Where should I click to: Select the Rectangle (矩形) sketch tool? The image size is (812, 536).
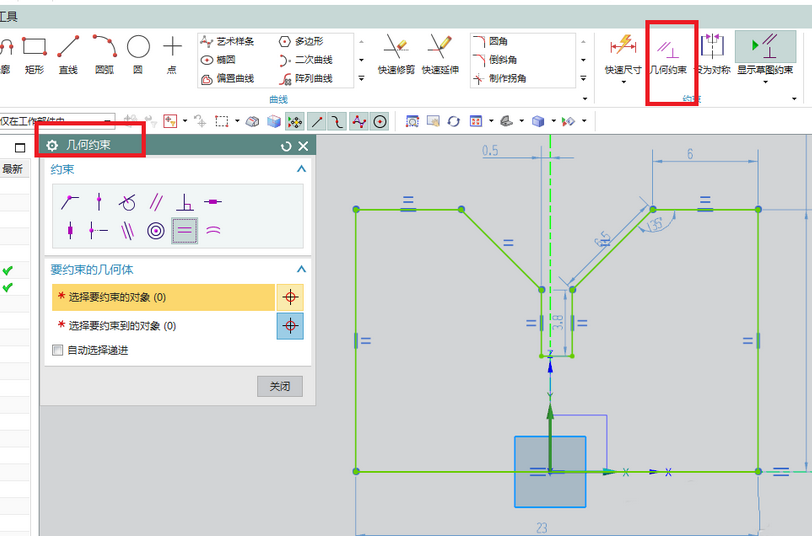35,54
